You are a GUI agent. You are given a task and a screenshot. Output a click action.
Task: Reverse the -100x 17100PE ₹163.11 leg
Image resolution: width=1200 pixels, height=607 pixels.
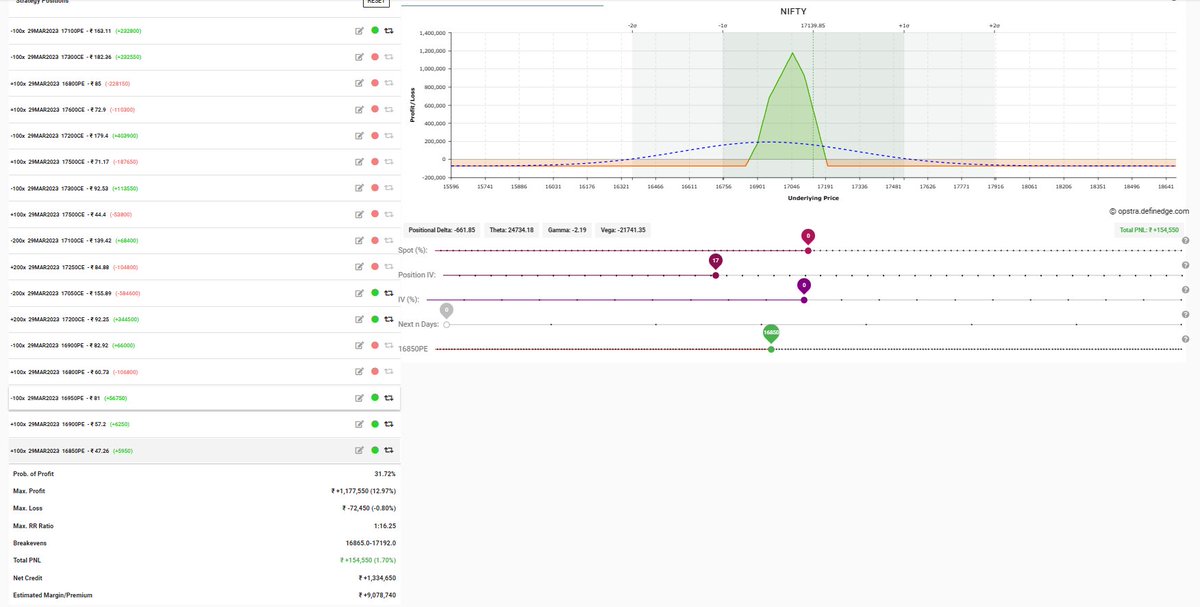(x=389, y=31)
